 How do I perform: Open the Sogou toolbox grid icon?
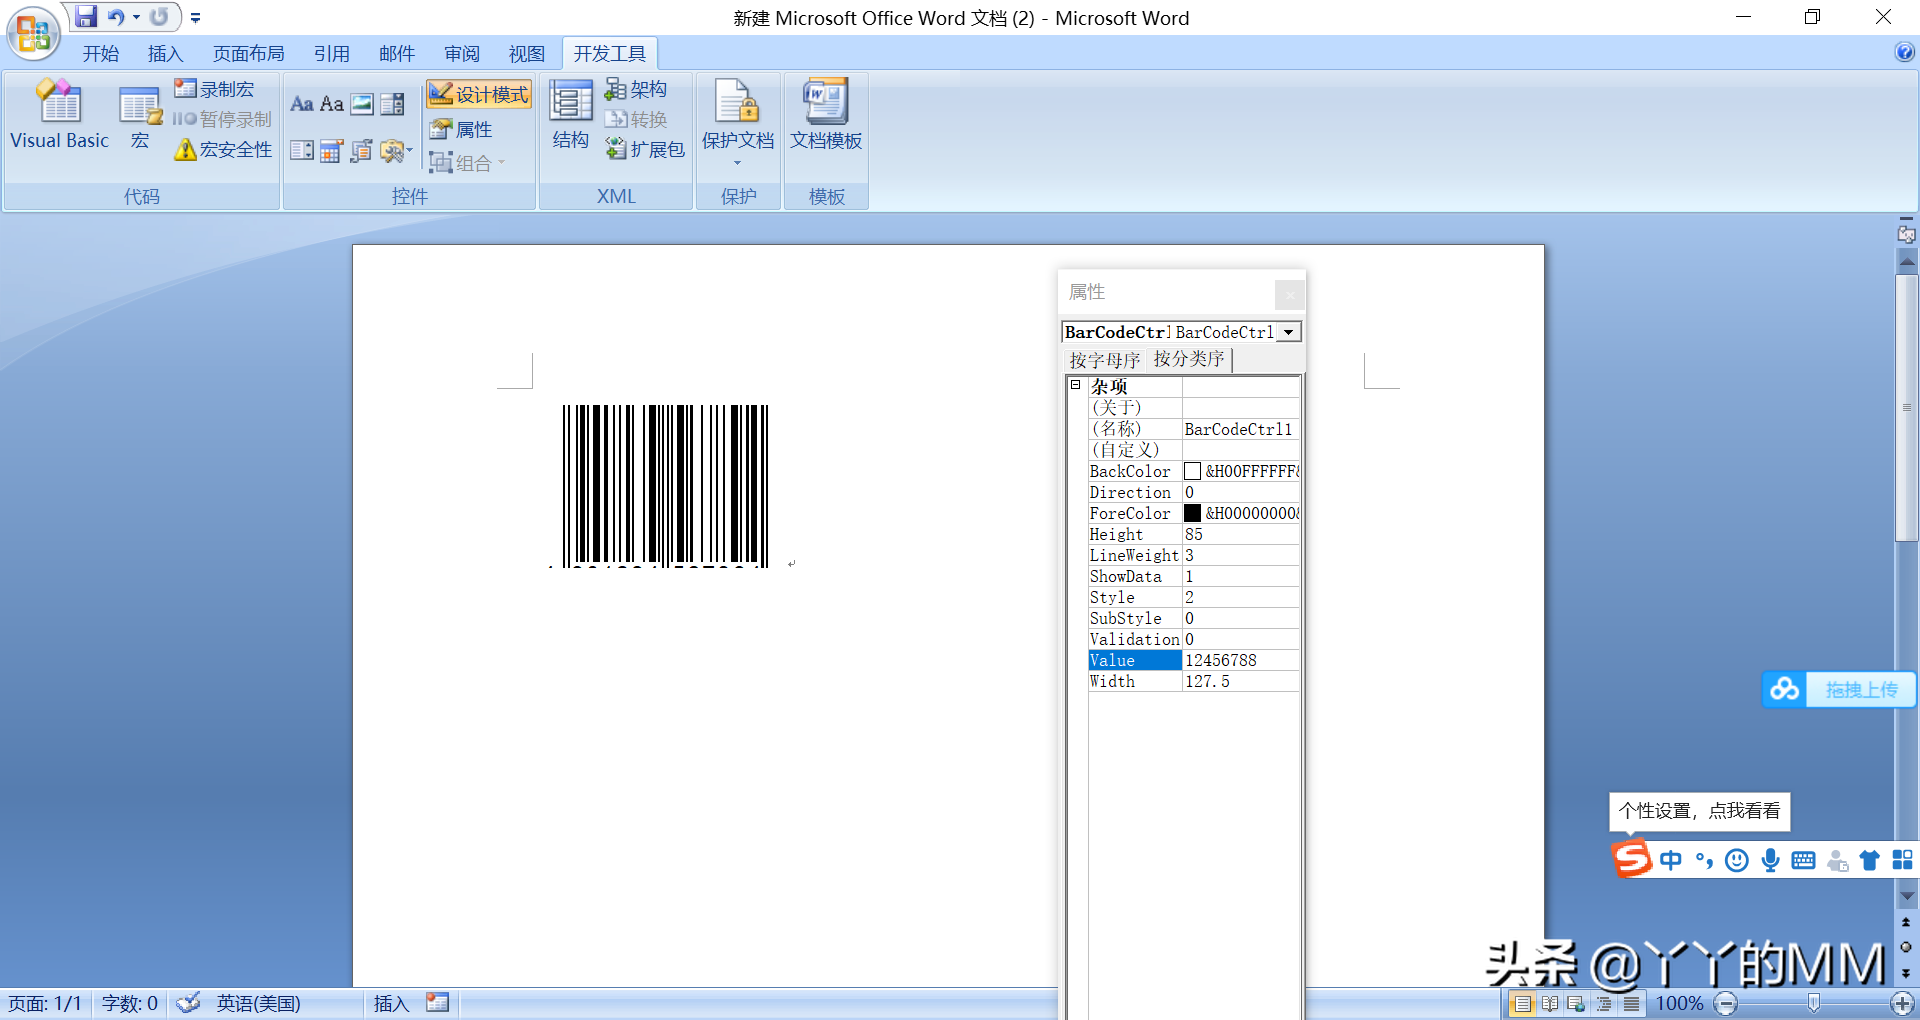(x=1902, y=860)
